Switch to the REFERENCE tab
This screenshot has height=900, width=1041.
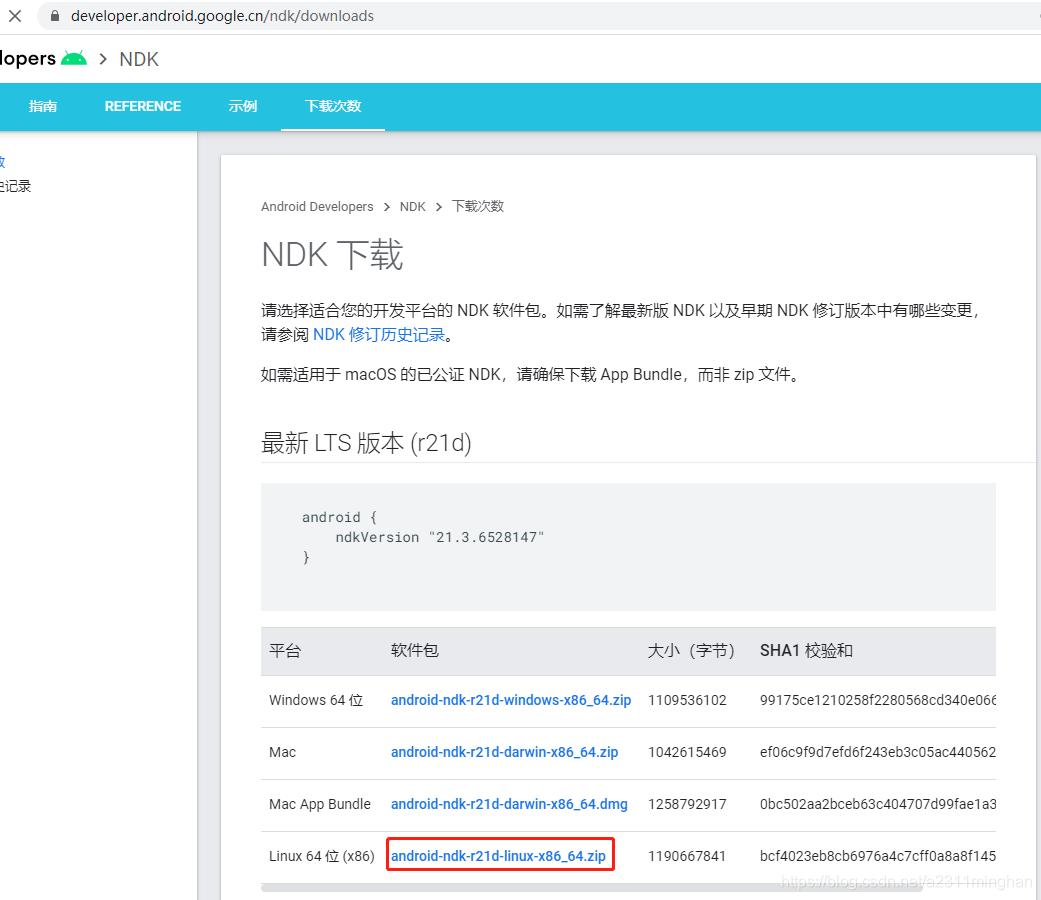143,106
